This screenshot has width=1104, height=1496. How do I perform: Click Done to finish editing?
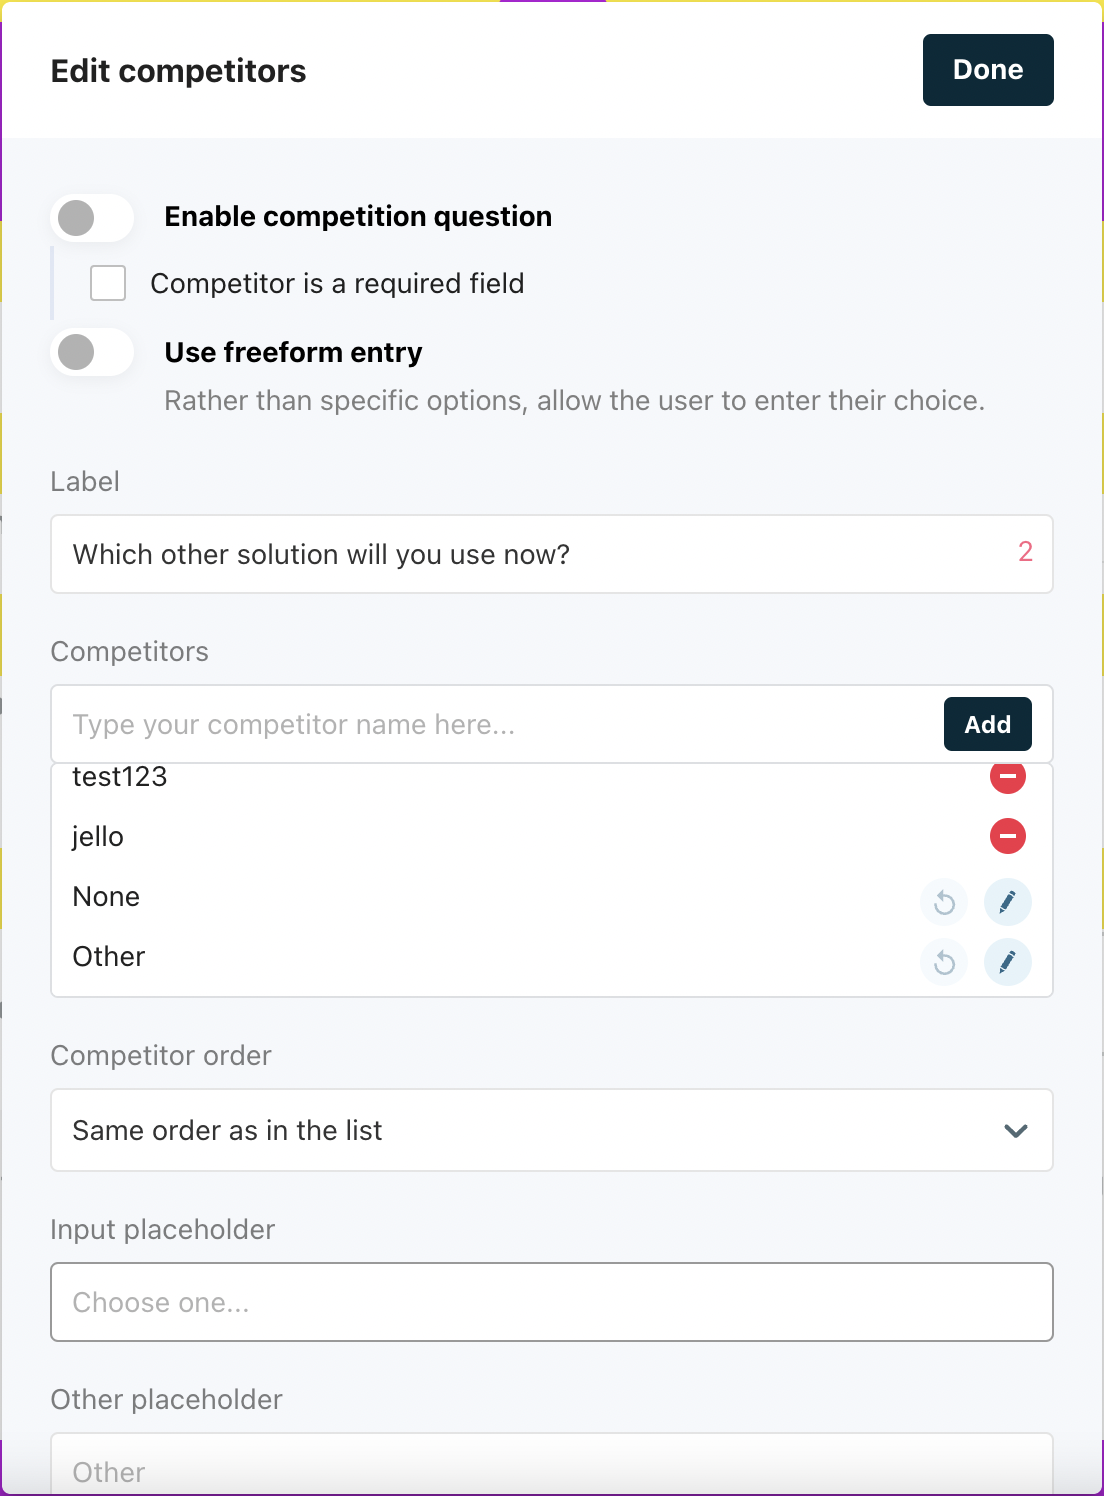point(988,70)
